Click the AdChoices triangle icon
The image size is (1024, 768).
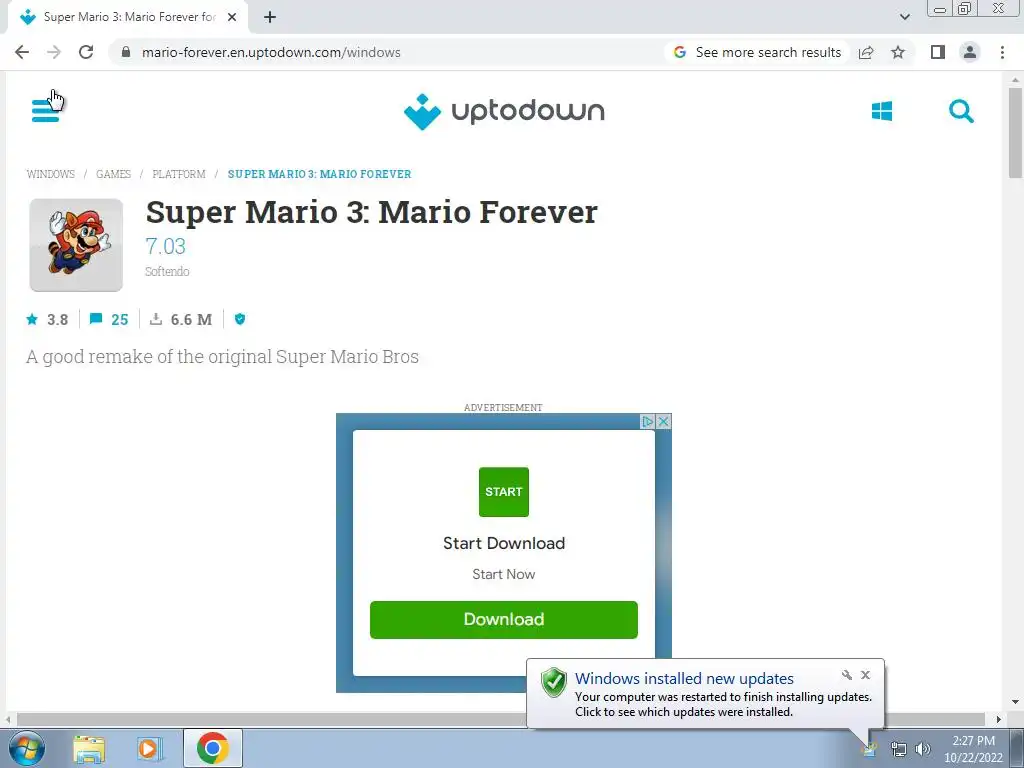pos(648,421)
